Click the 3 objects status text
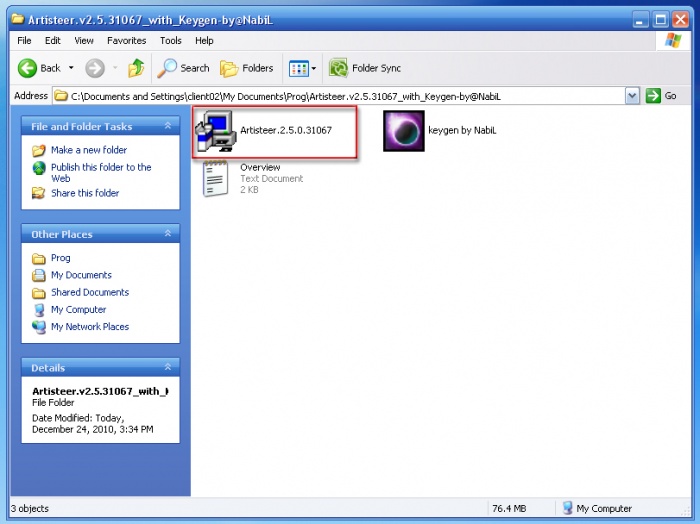This screenshot has width=700, height=524. click(x=30, y=508)
